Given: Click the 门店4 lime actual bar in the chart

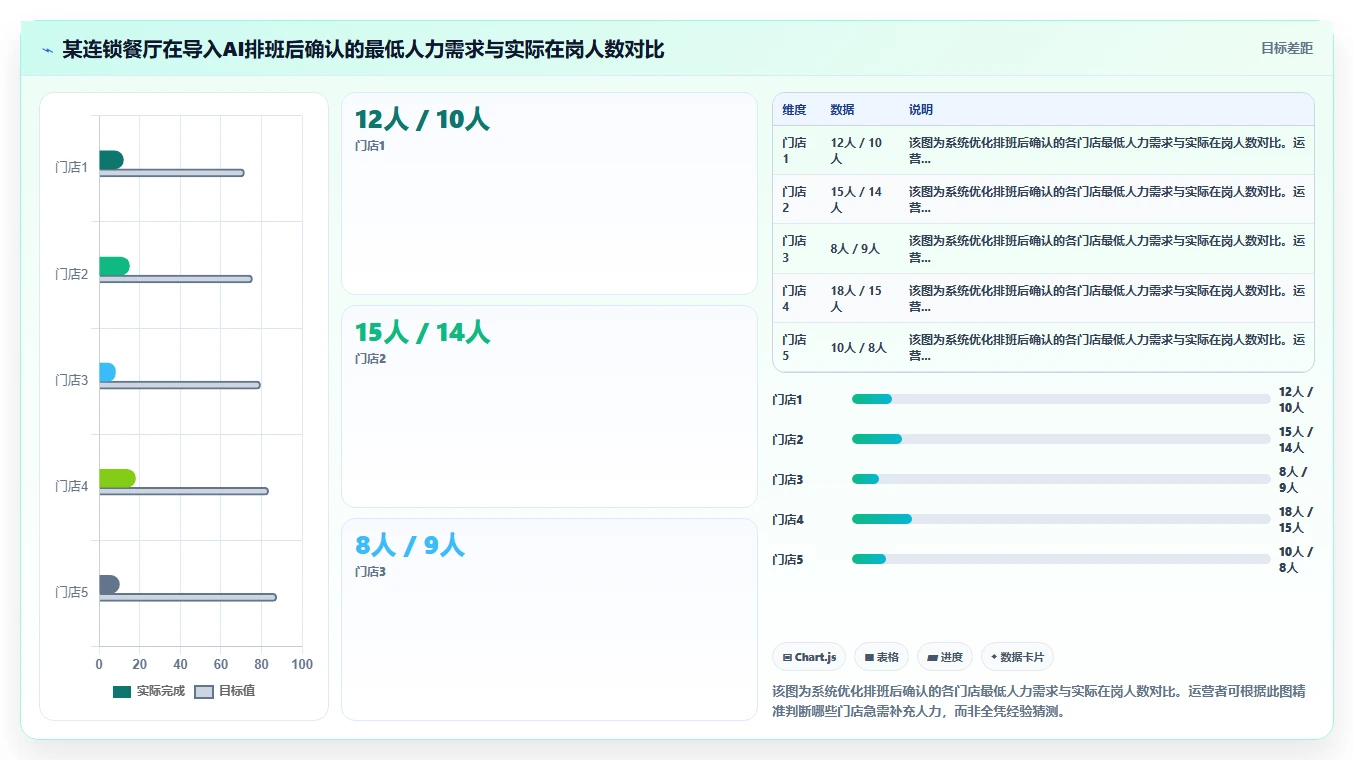Looking at the screenshot, I should point(117,478).
